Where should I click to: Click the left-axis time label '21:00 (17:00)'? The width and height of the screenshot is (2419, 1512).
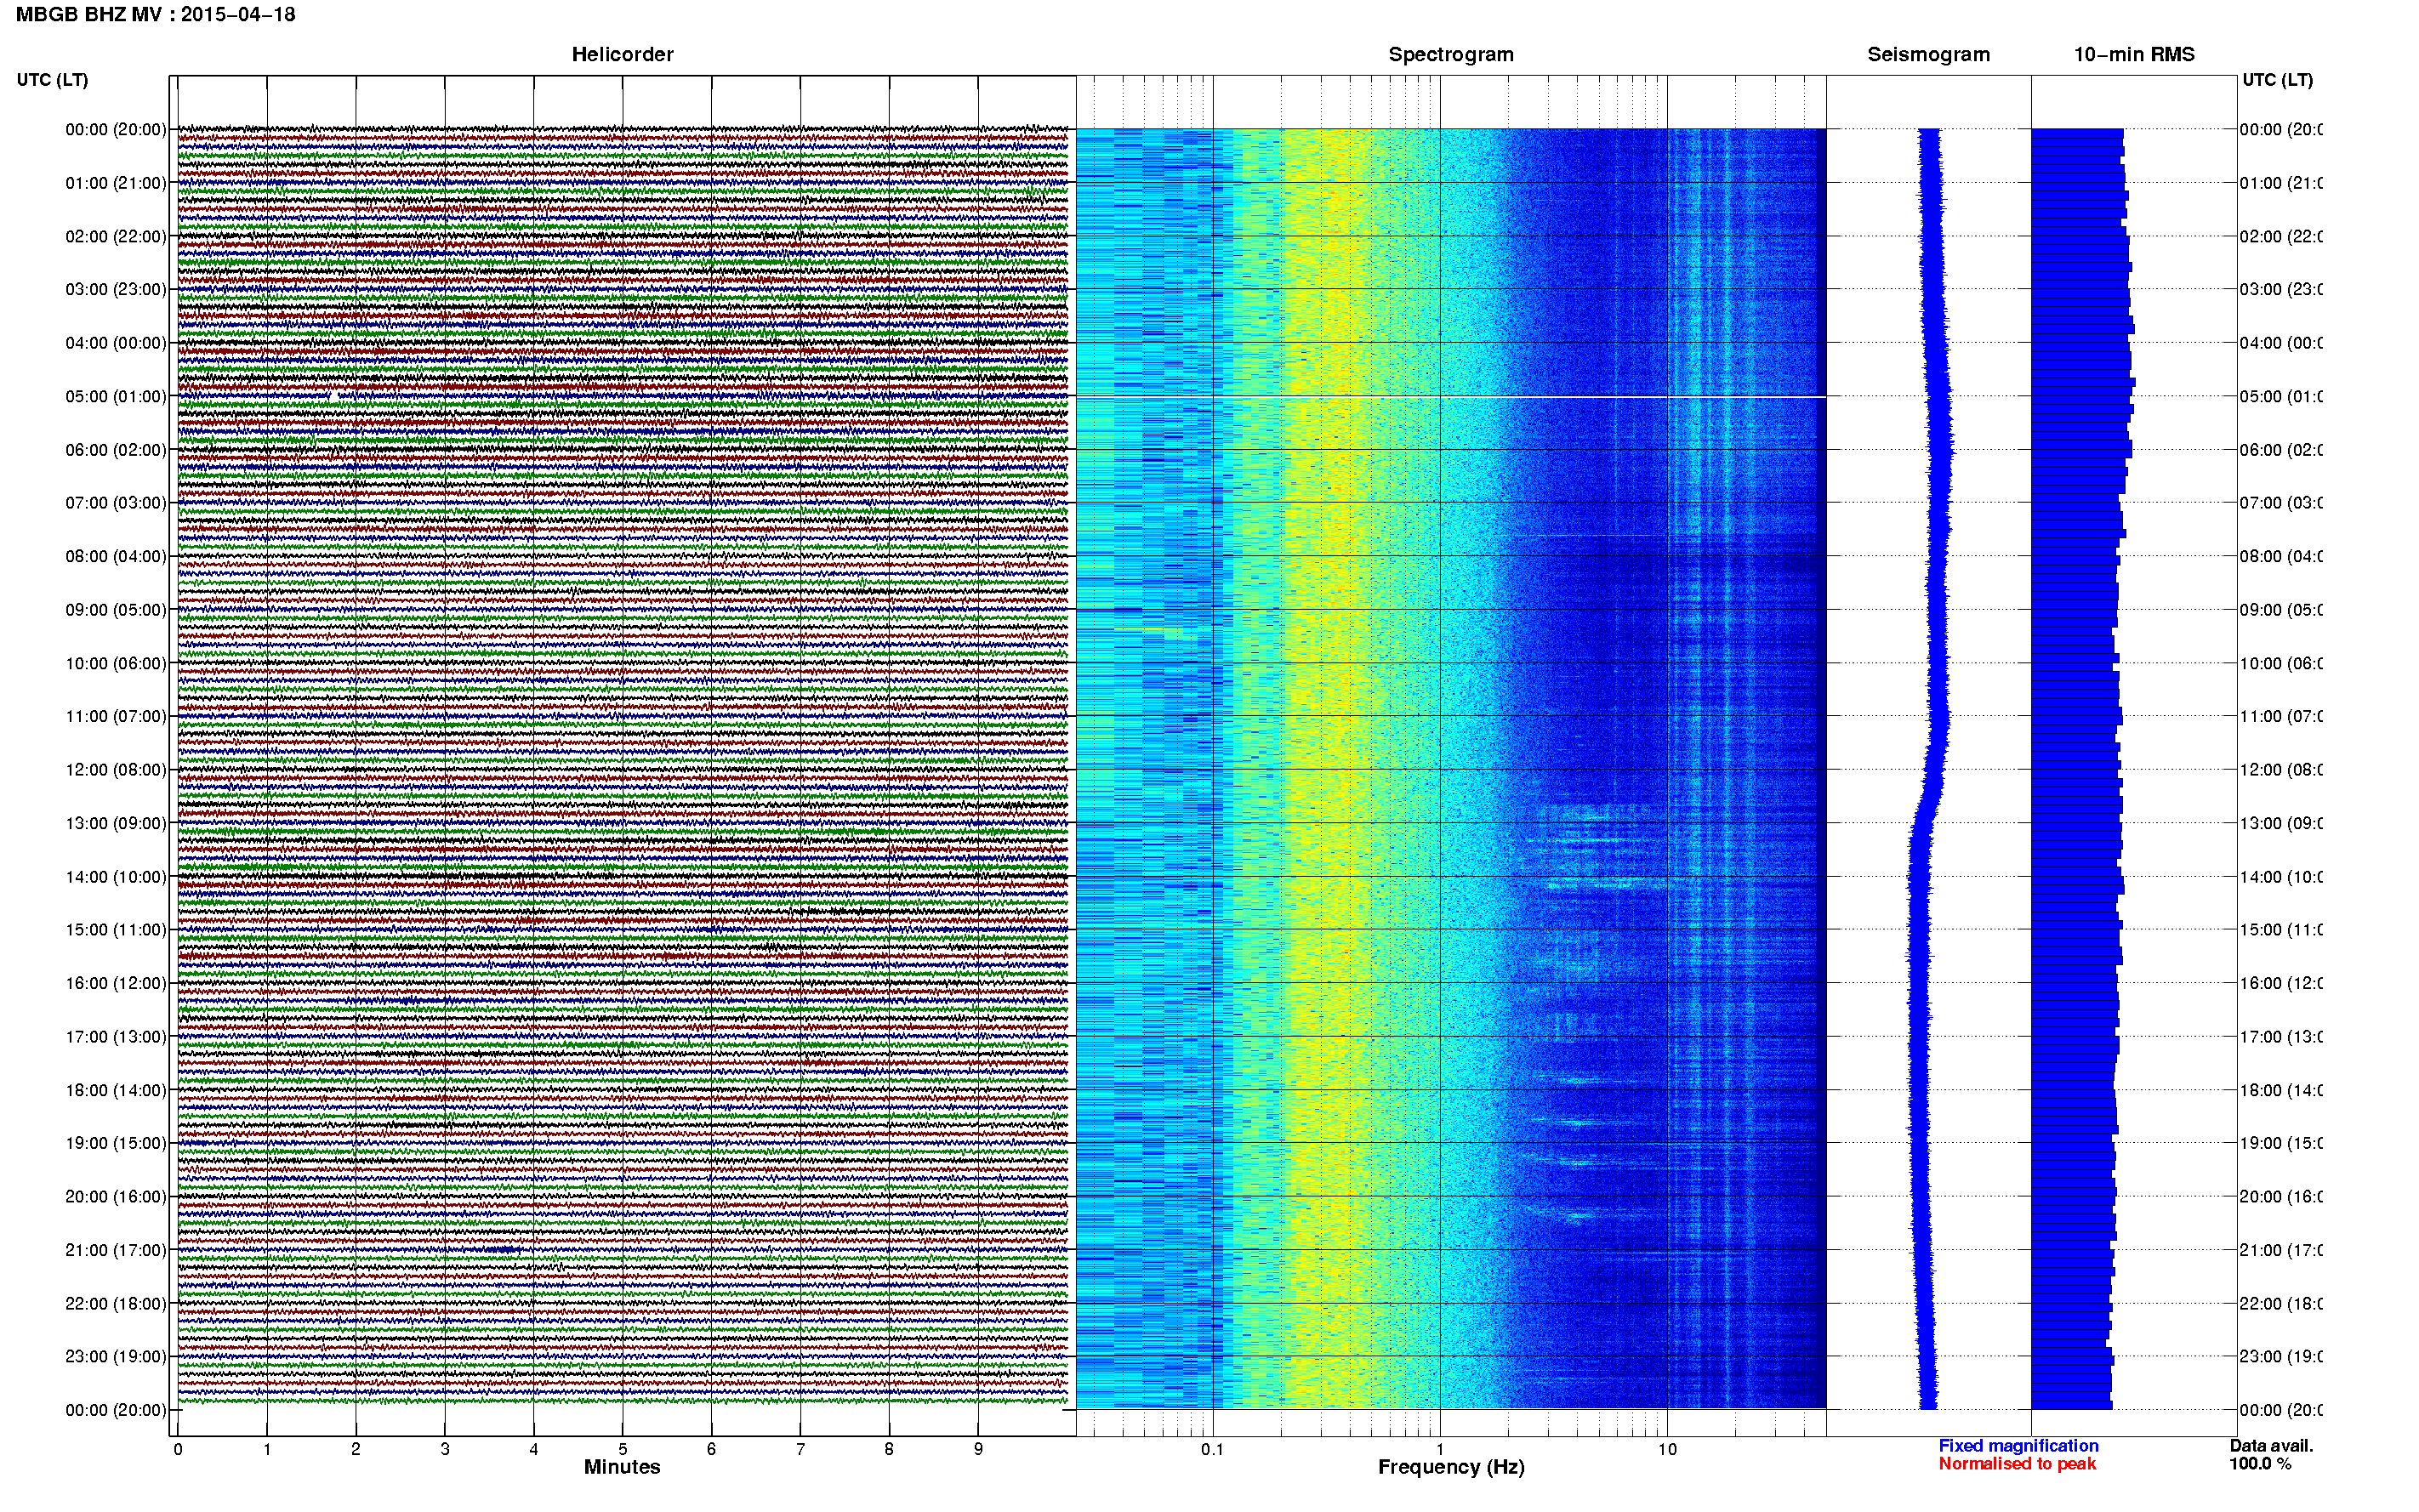coord(116,1251)
